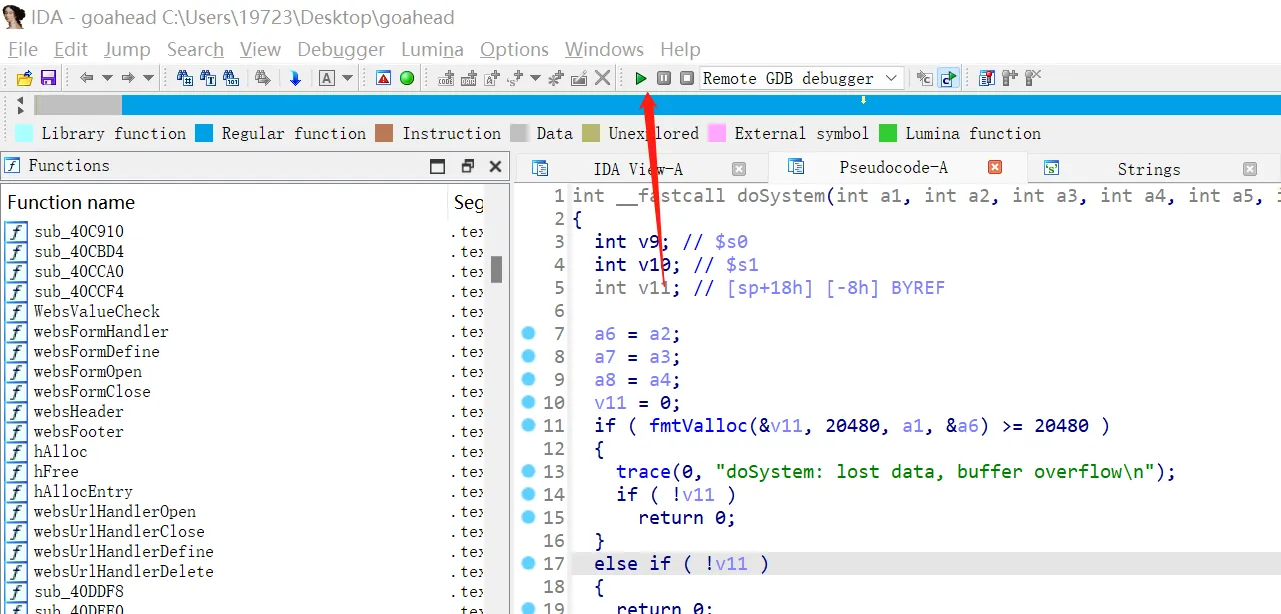Jump back with the left arrow
This screenshot has height=614, width=1281.
coord(87,78)
